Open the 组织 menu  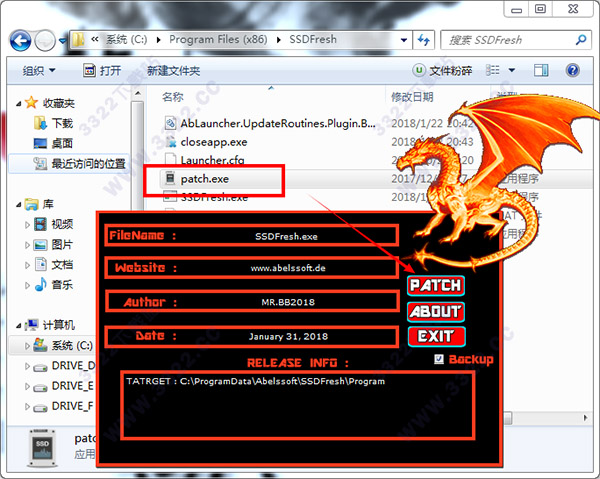coord(39,70)
